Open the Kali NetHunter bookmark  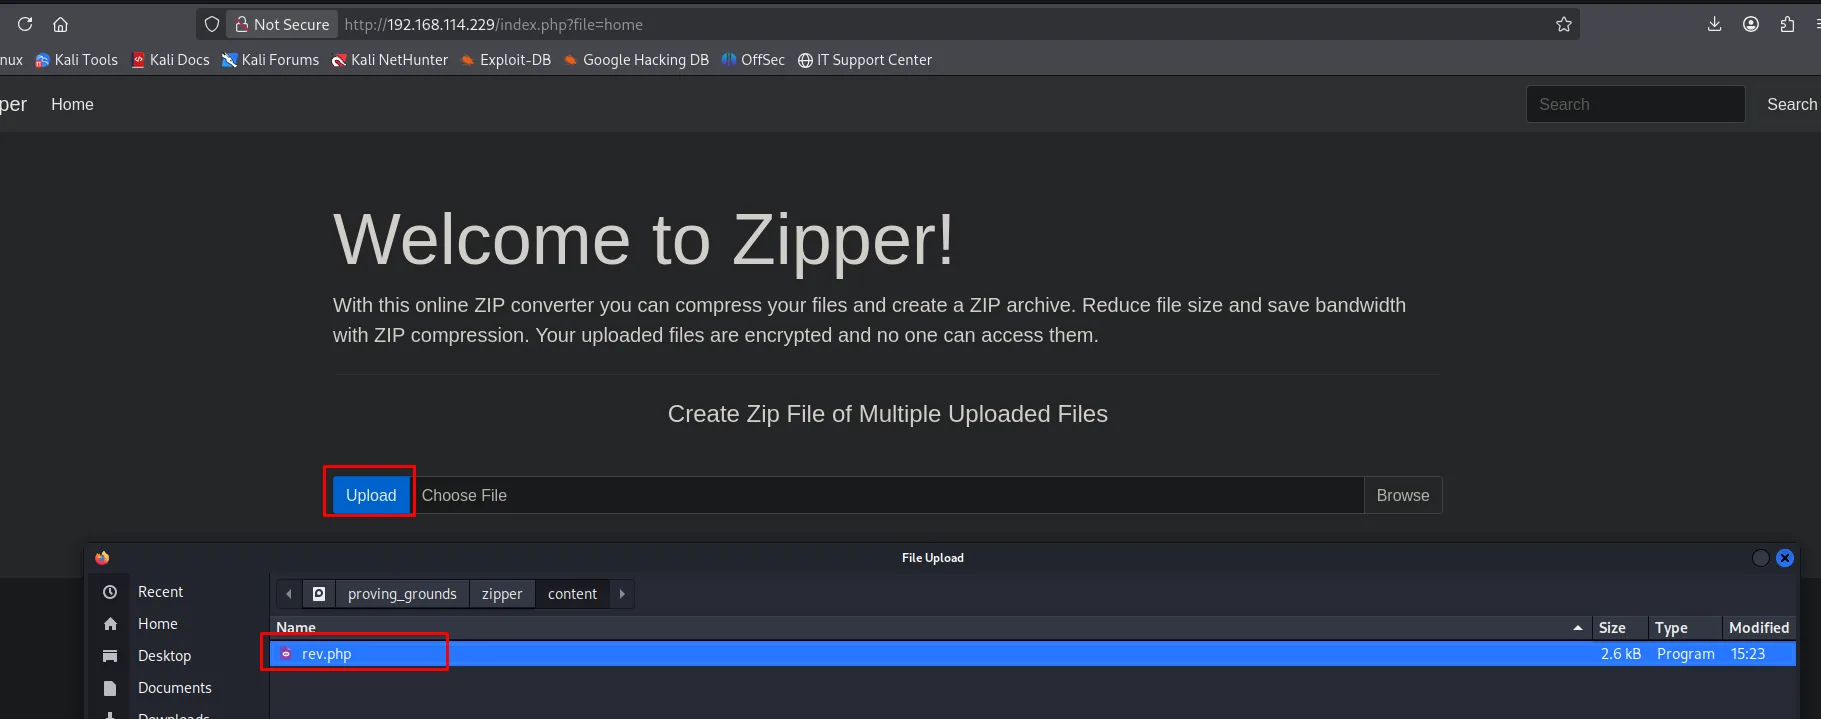(x=390, y=60)
